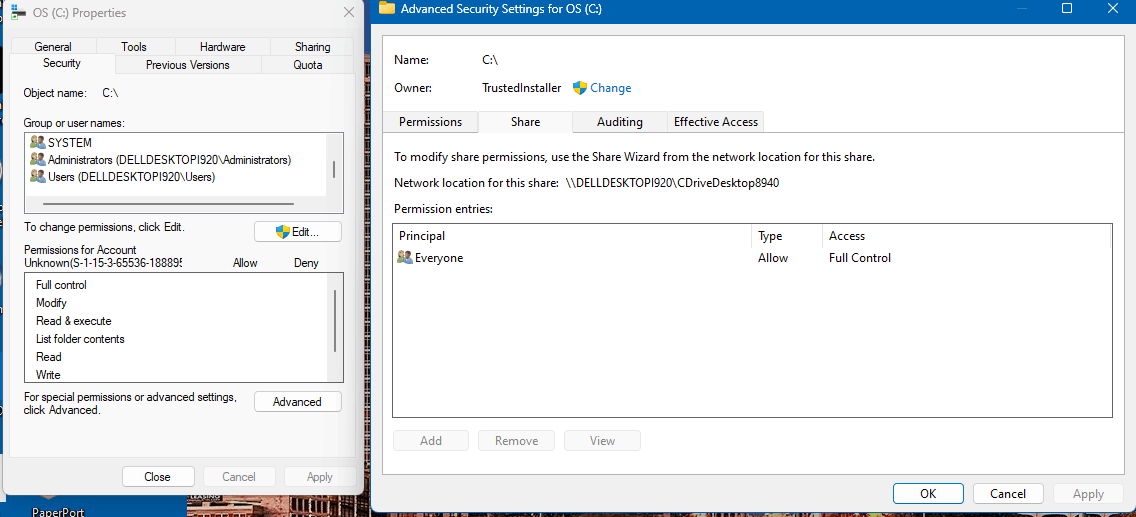Viewport: 1136px width, 517px height.
Task: Open Advanced settings in Properties window
Action: (x=298, y=402)
